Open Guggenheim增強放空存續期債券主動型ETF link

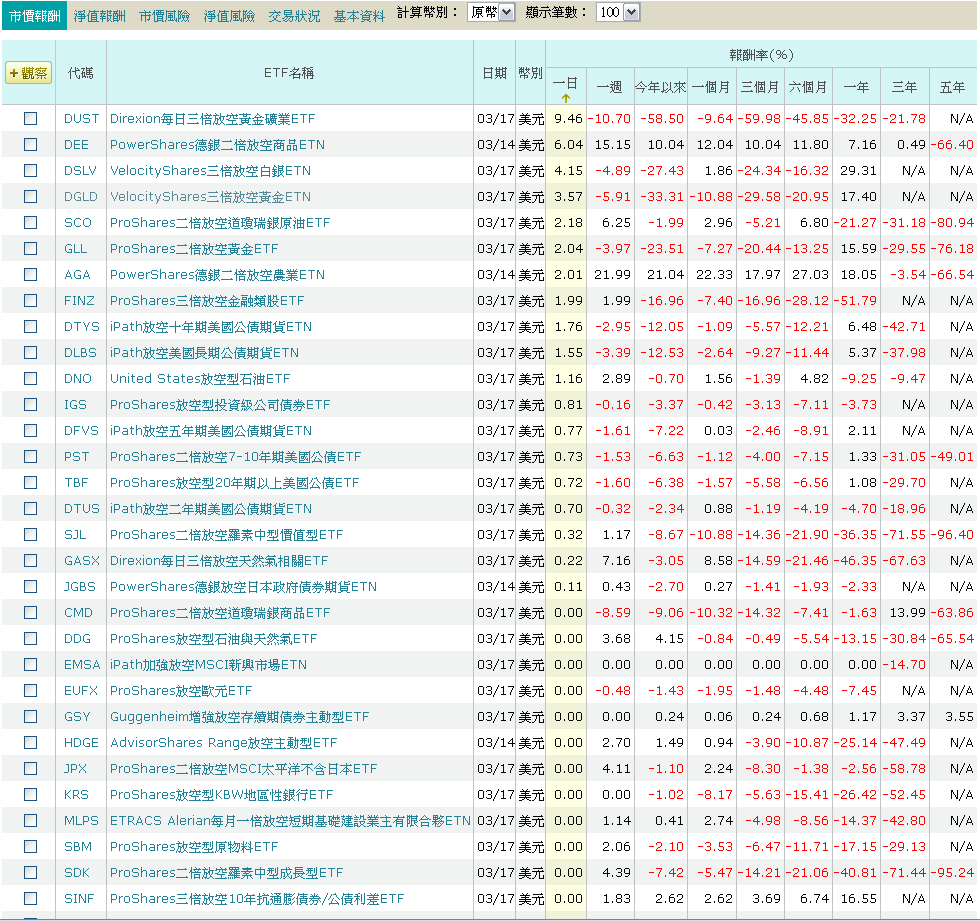[239, 717]
